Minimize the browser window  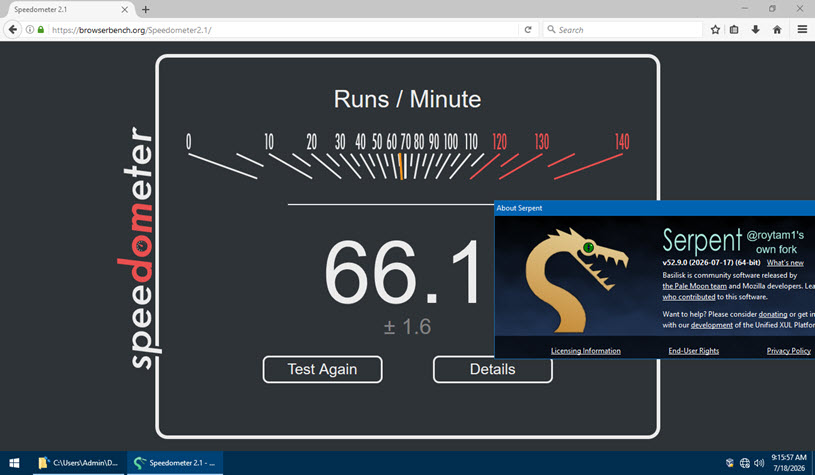pos(744,9)
